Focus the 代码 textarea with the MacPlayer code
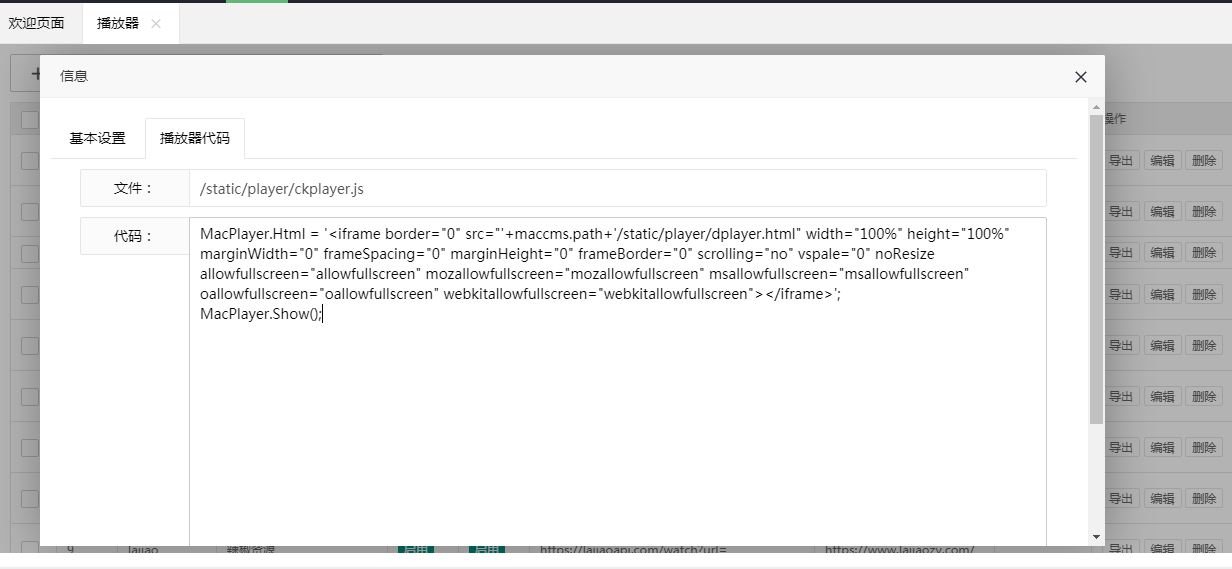 pyautogui.click(x=617, y=382)
